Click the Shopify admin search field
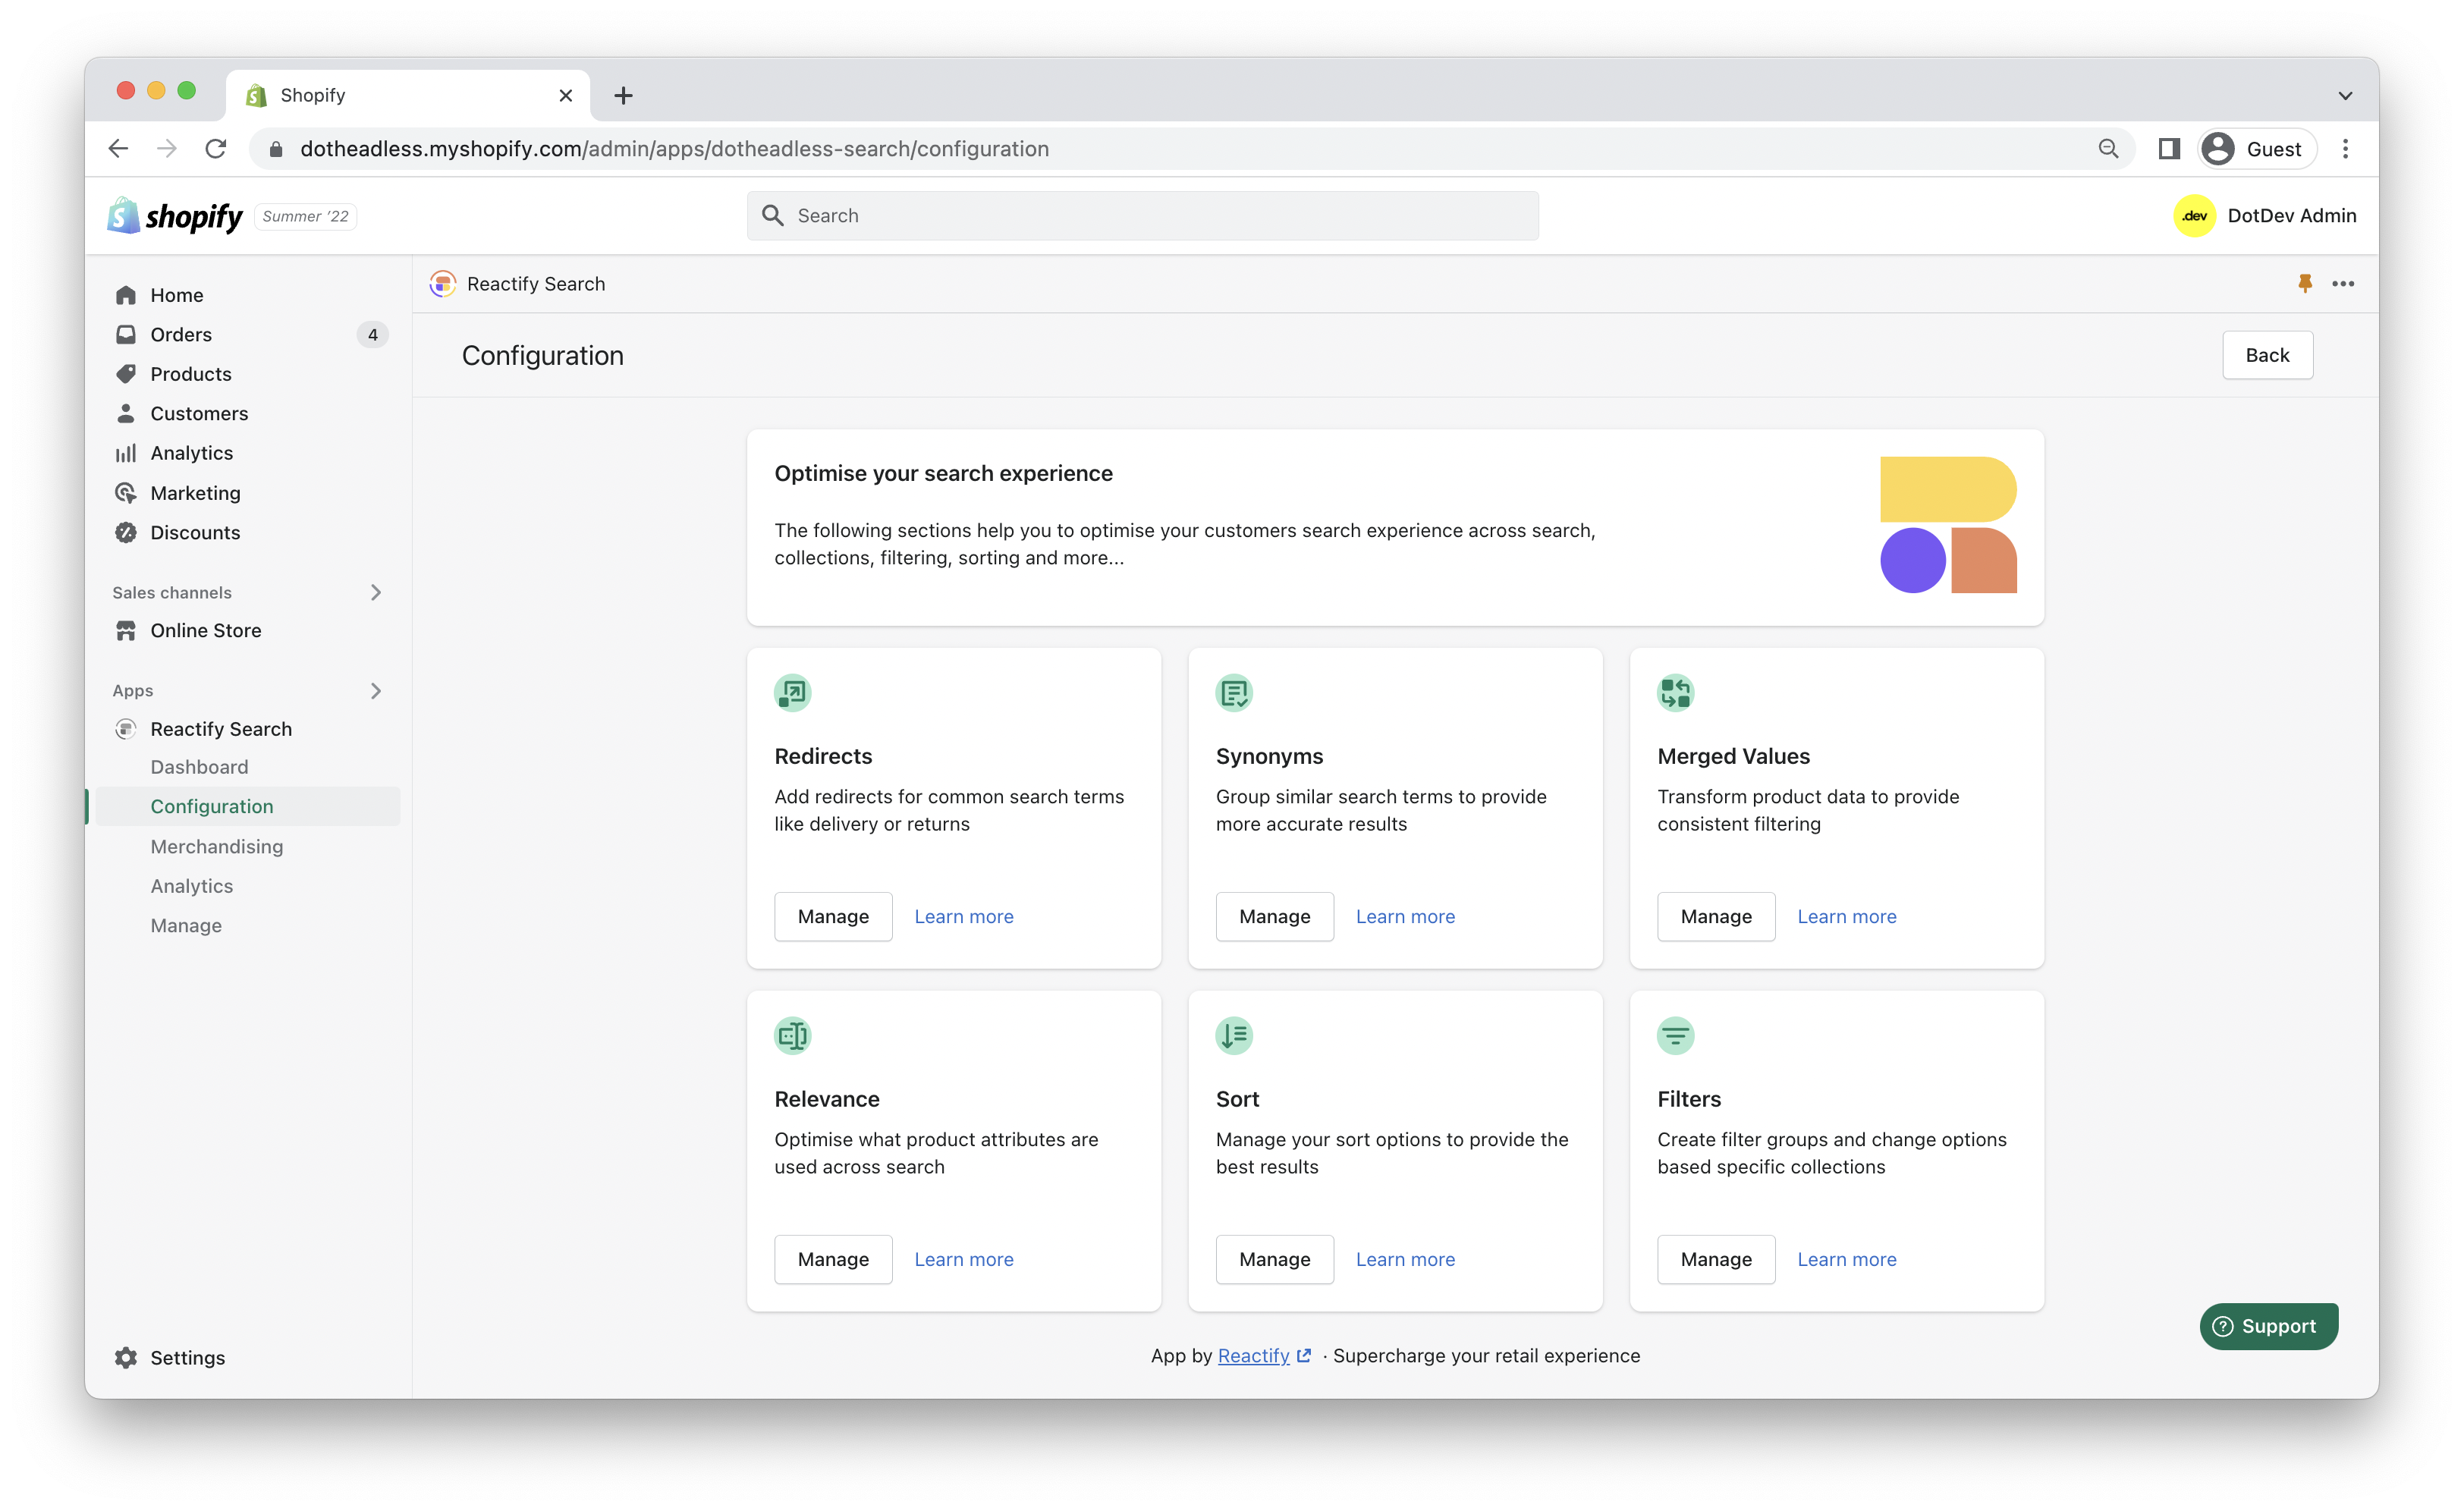Image resolution: width=2464 pixels, height=1511 pixels. point(1142,215)
